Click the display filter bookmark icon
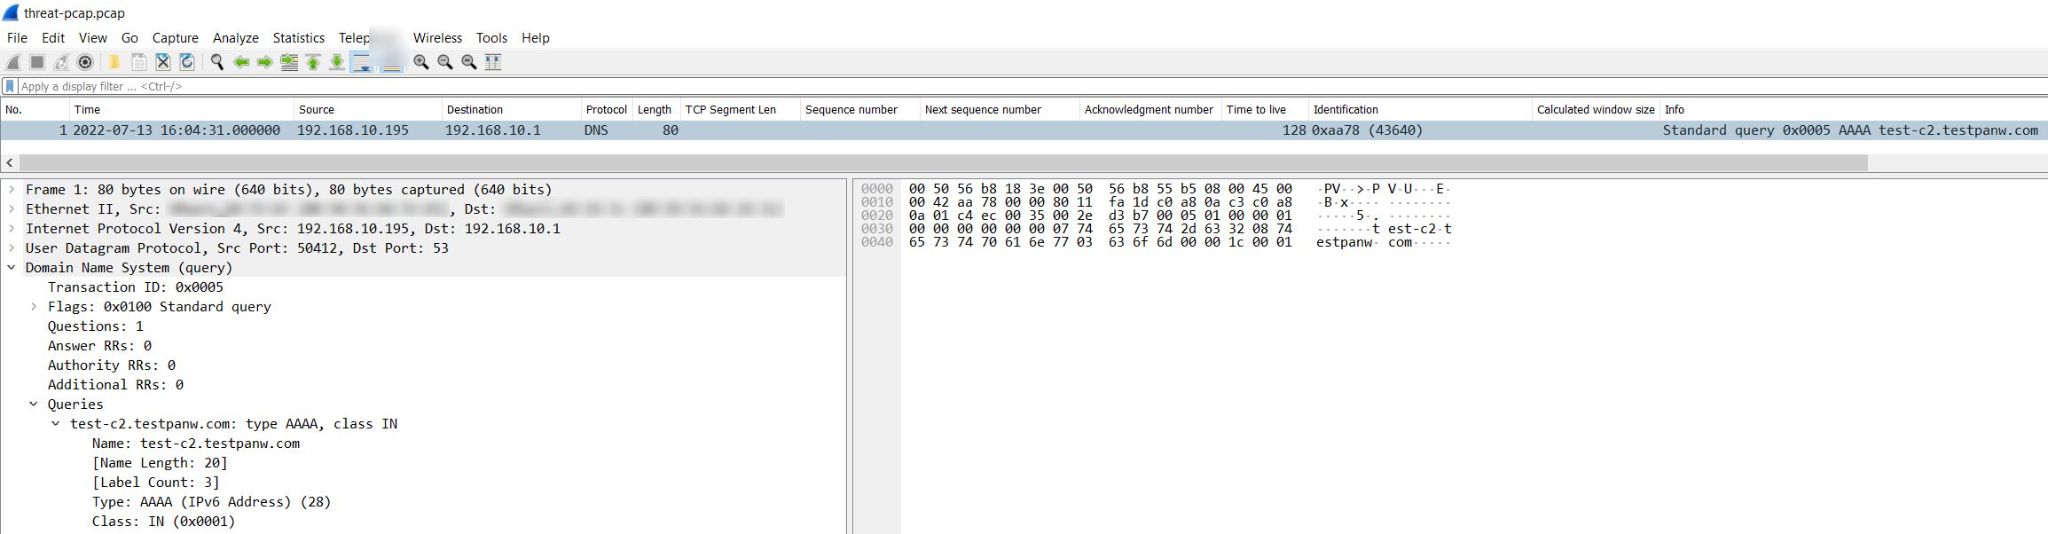Screen dimensions: 2048x534 [x=10, y=86]
